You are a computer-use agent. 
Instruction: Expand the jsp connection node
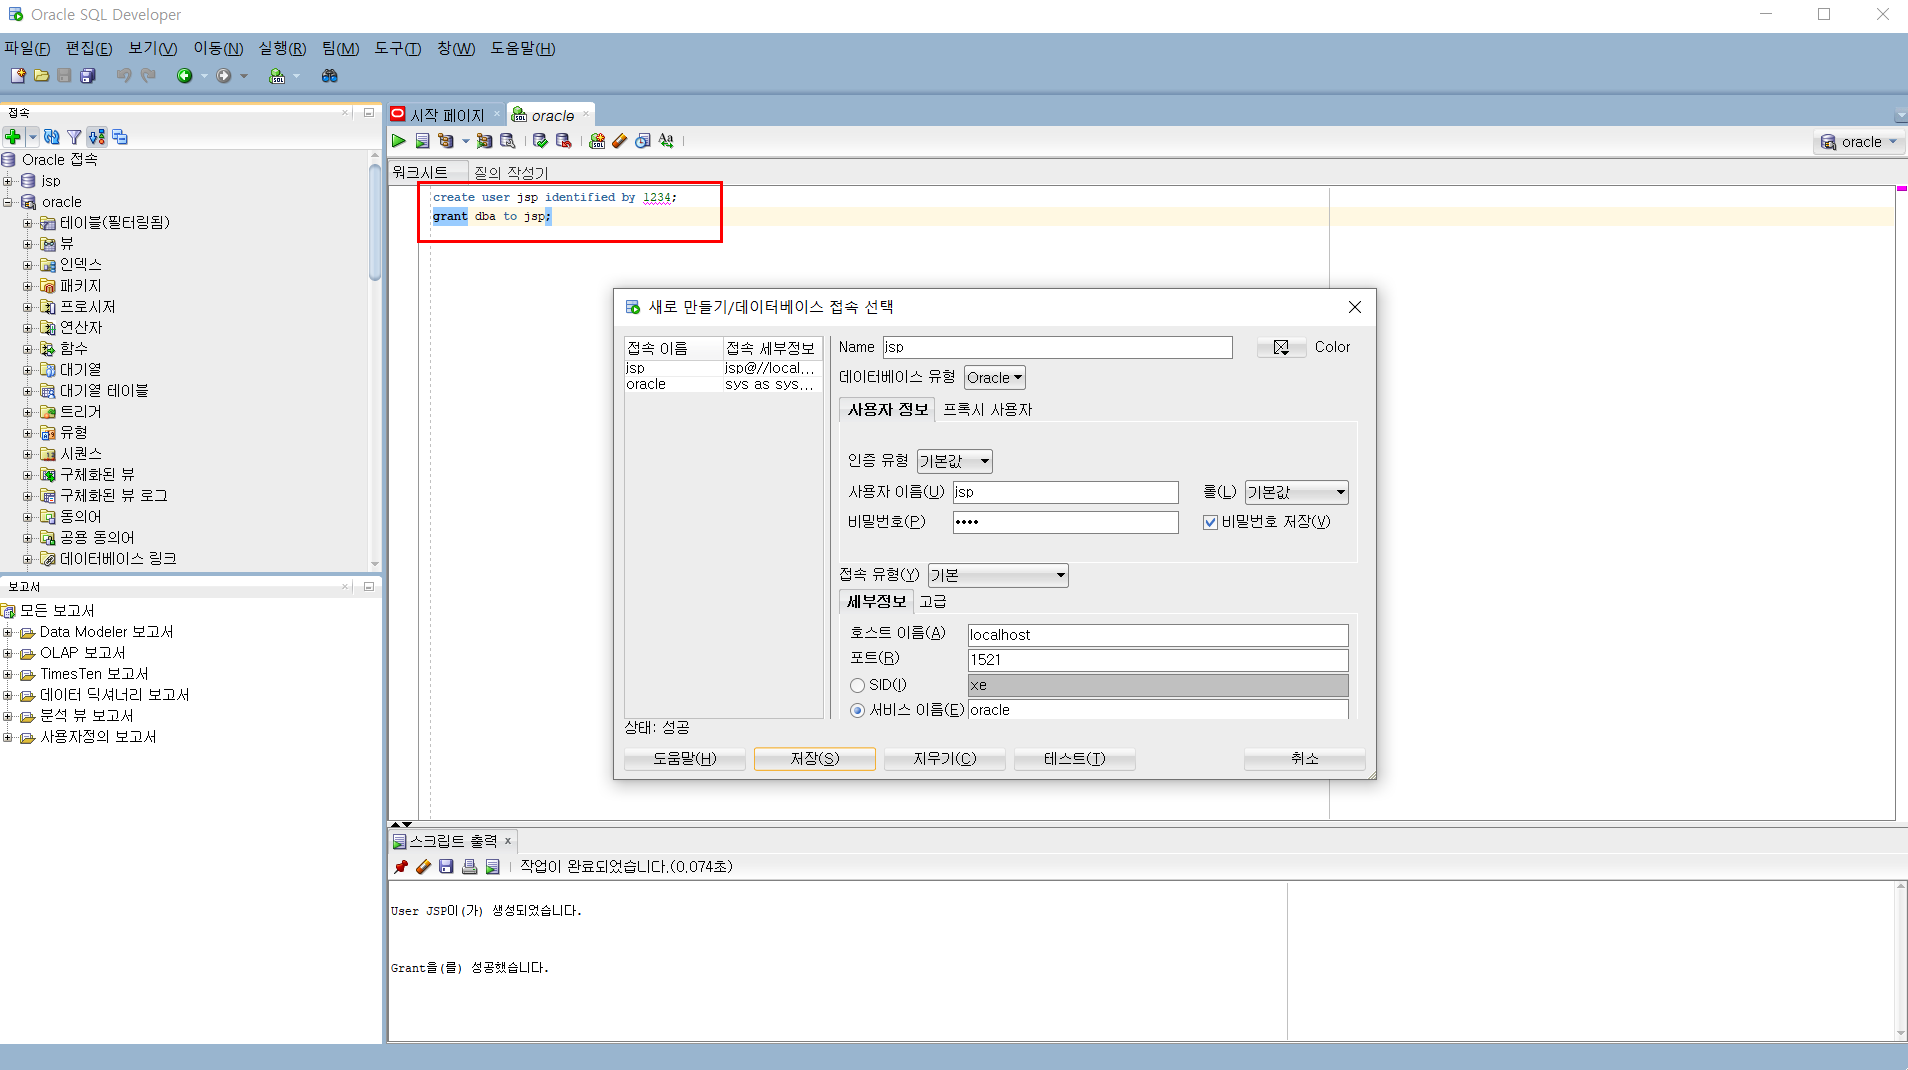tap(8, 181)
